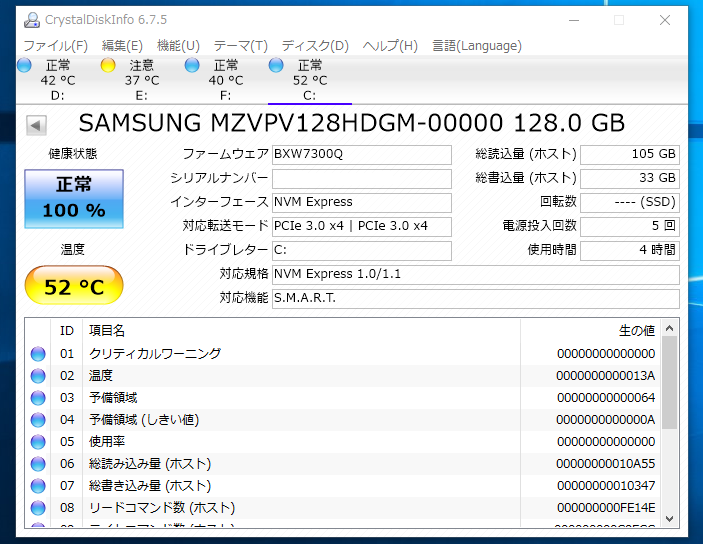Click the SAMSUNG MZVPV128HDGM model title
The height and width of the screenshot is (544, 703).
[x=352, y=123]
